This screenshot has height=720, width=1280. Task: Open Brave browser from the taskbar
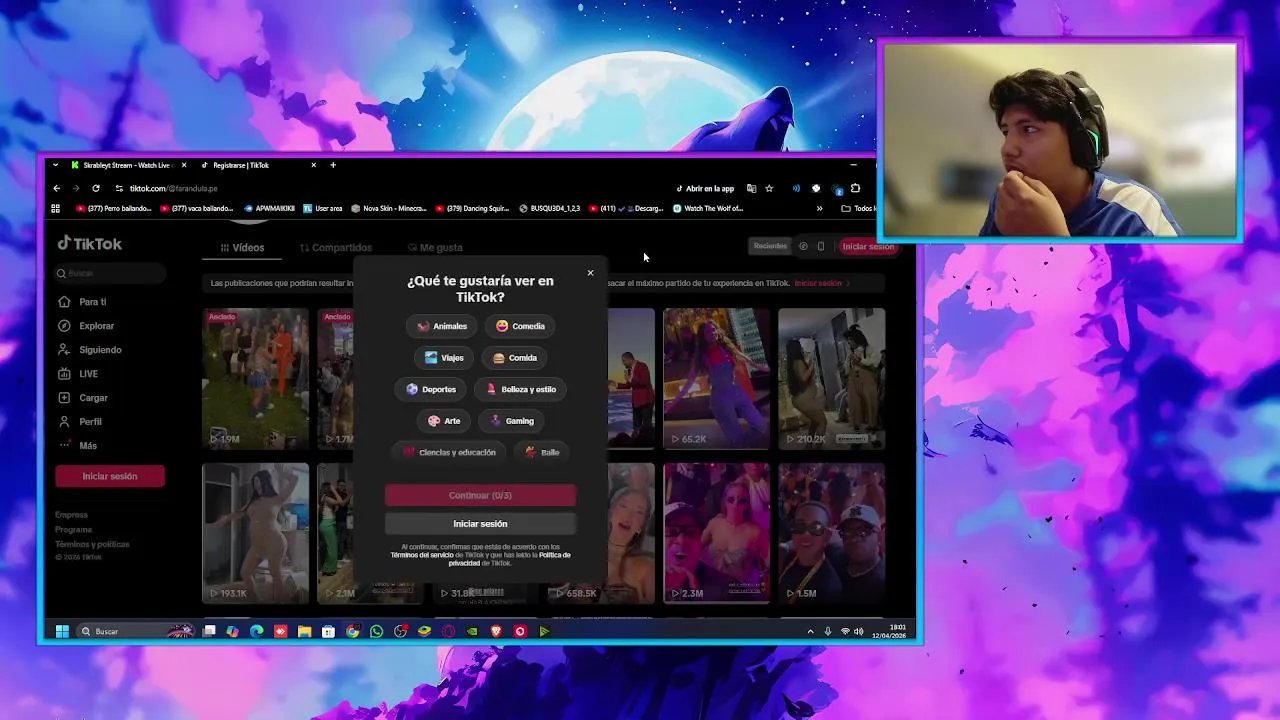tap(496, 631)
